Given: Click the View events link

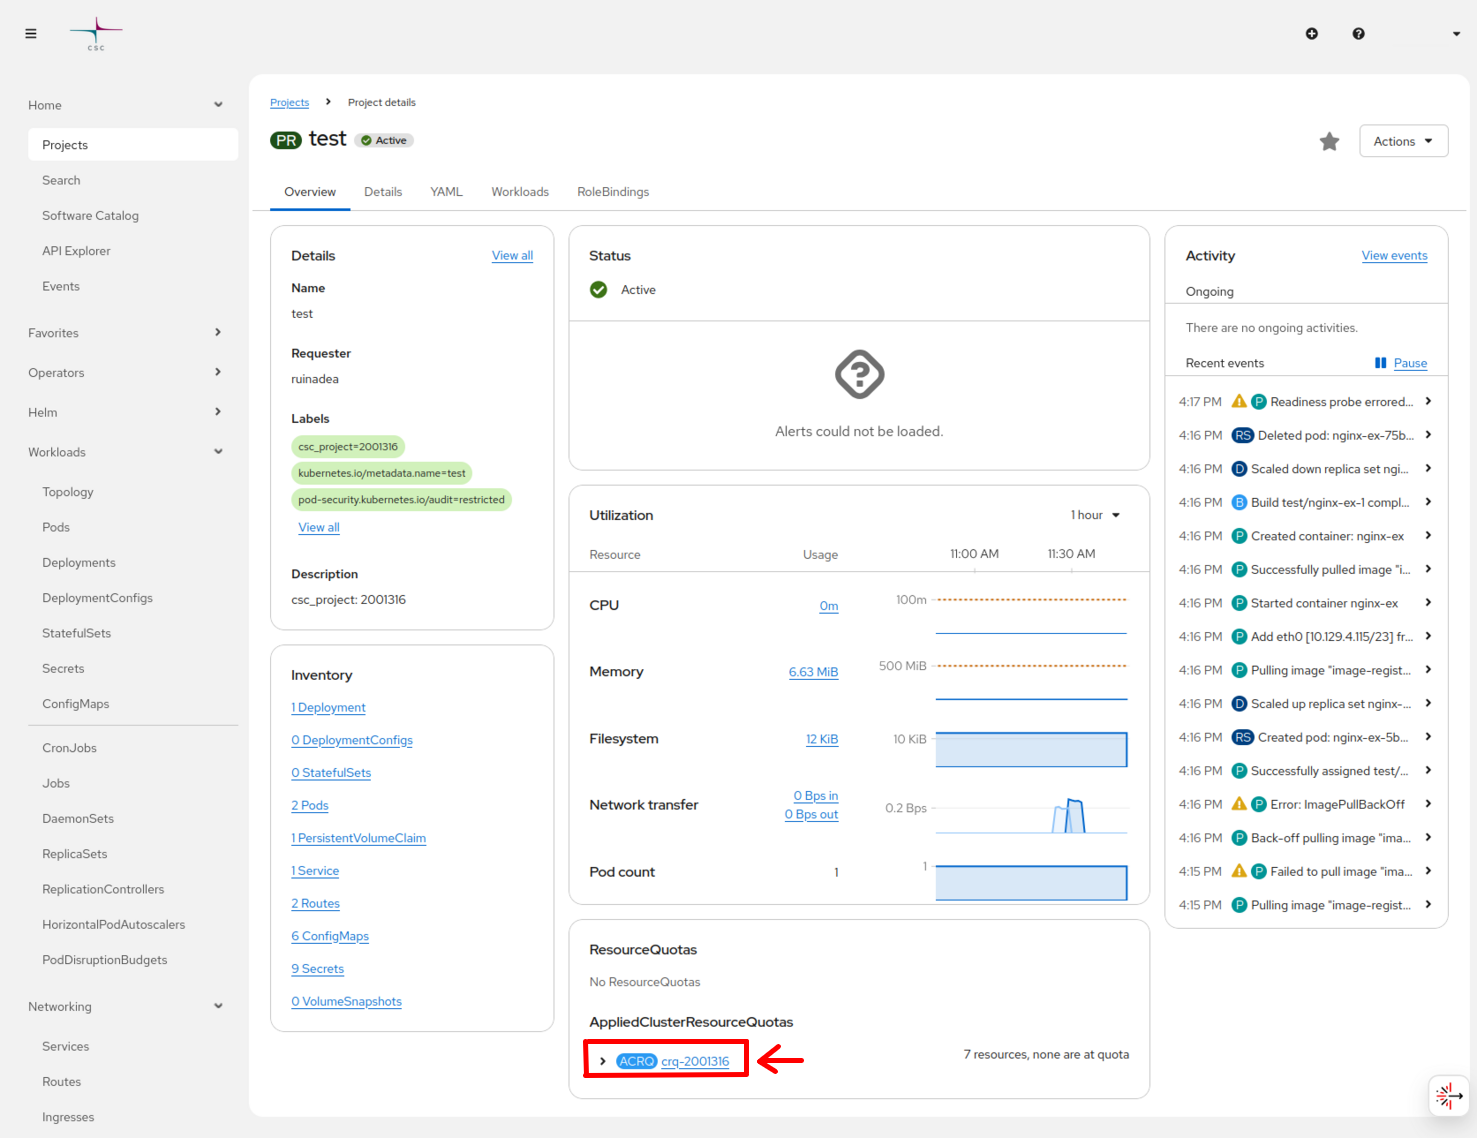Looking at the screenshot, I should click(1394, 256).
